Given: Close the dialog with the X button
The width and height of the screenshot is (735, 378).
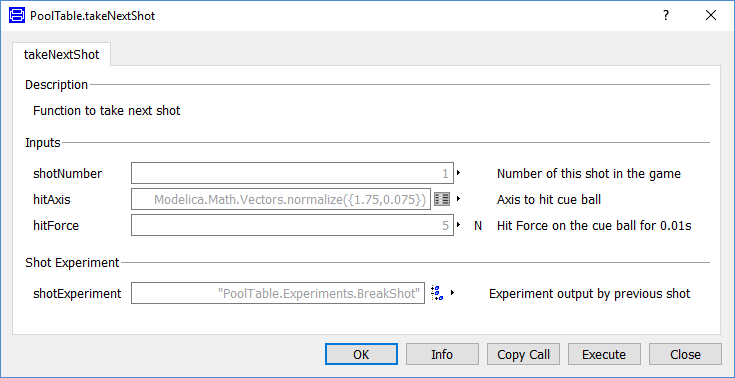Looking at the screenshot, I should (x=711, y=15).
